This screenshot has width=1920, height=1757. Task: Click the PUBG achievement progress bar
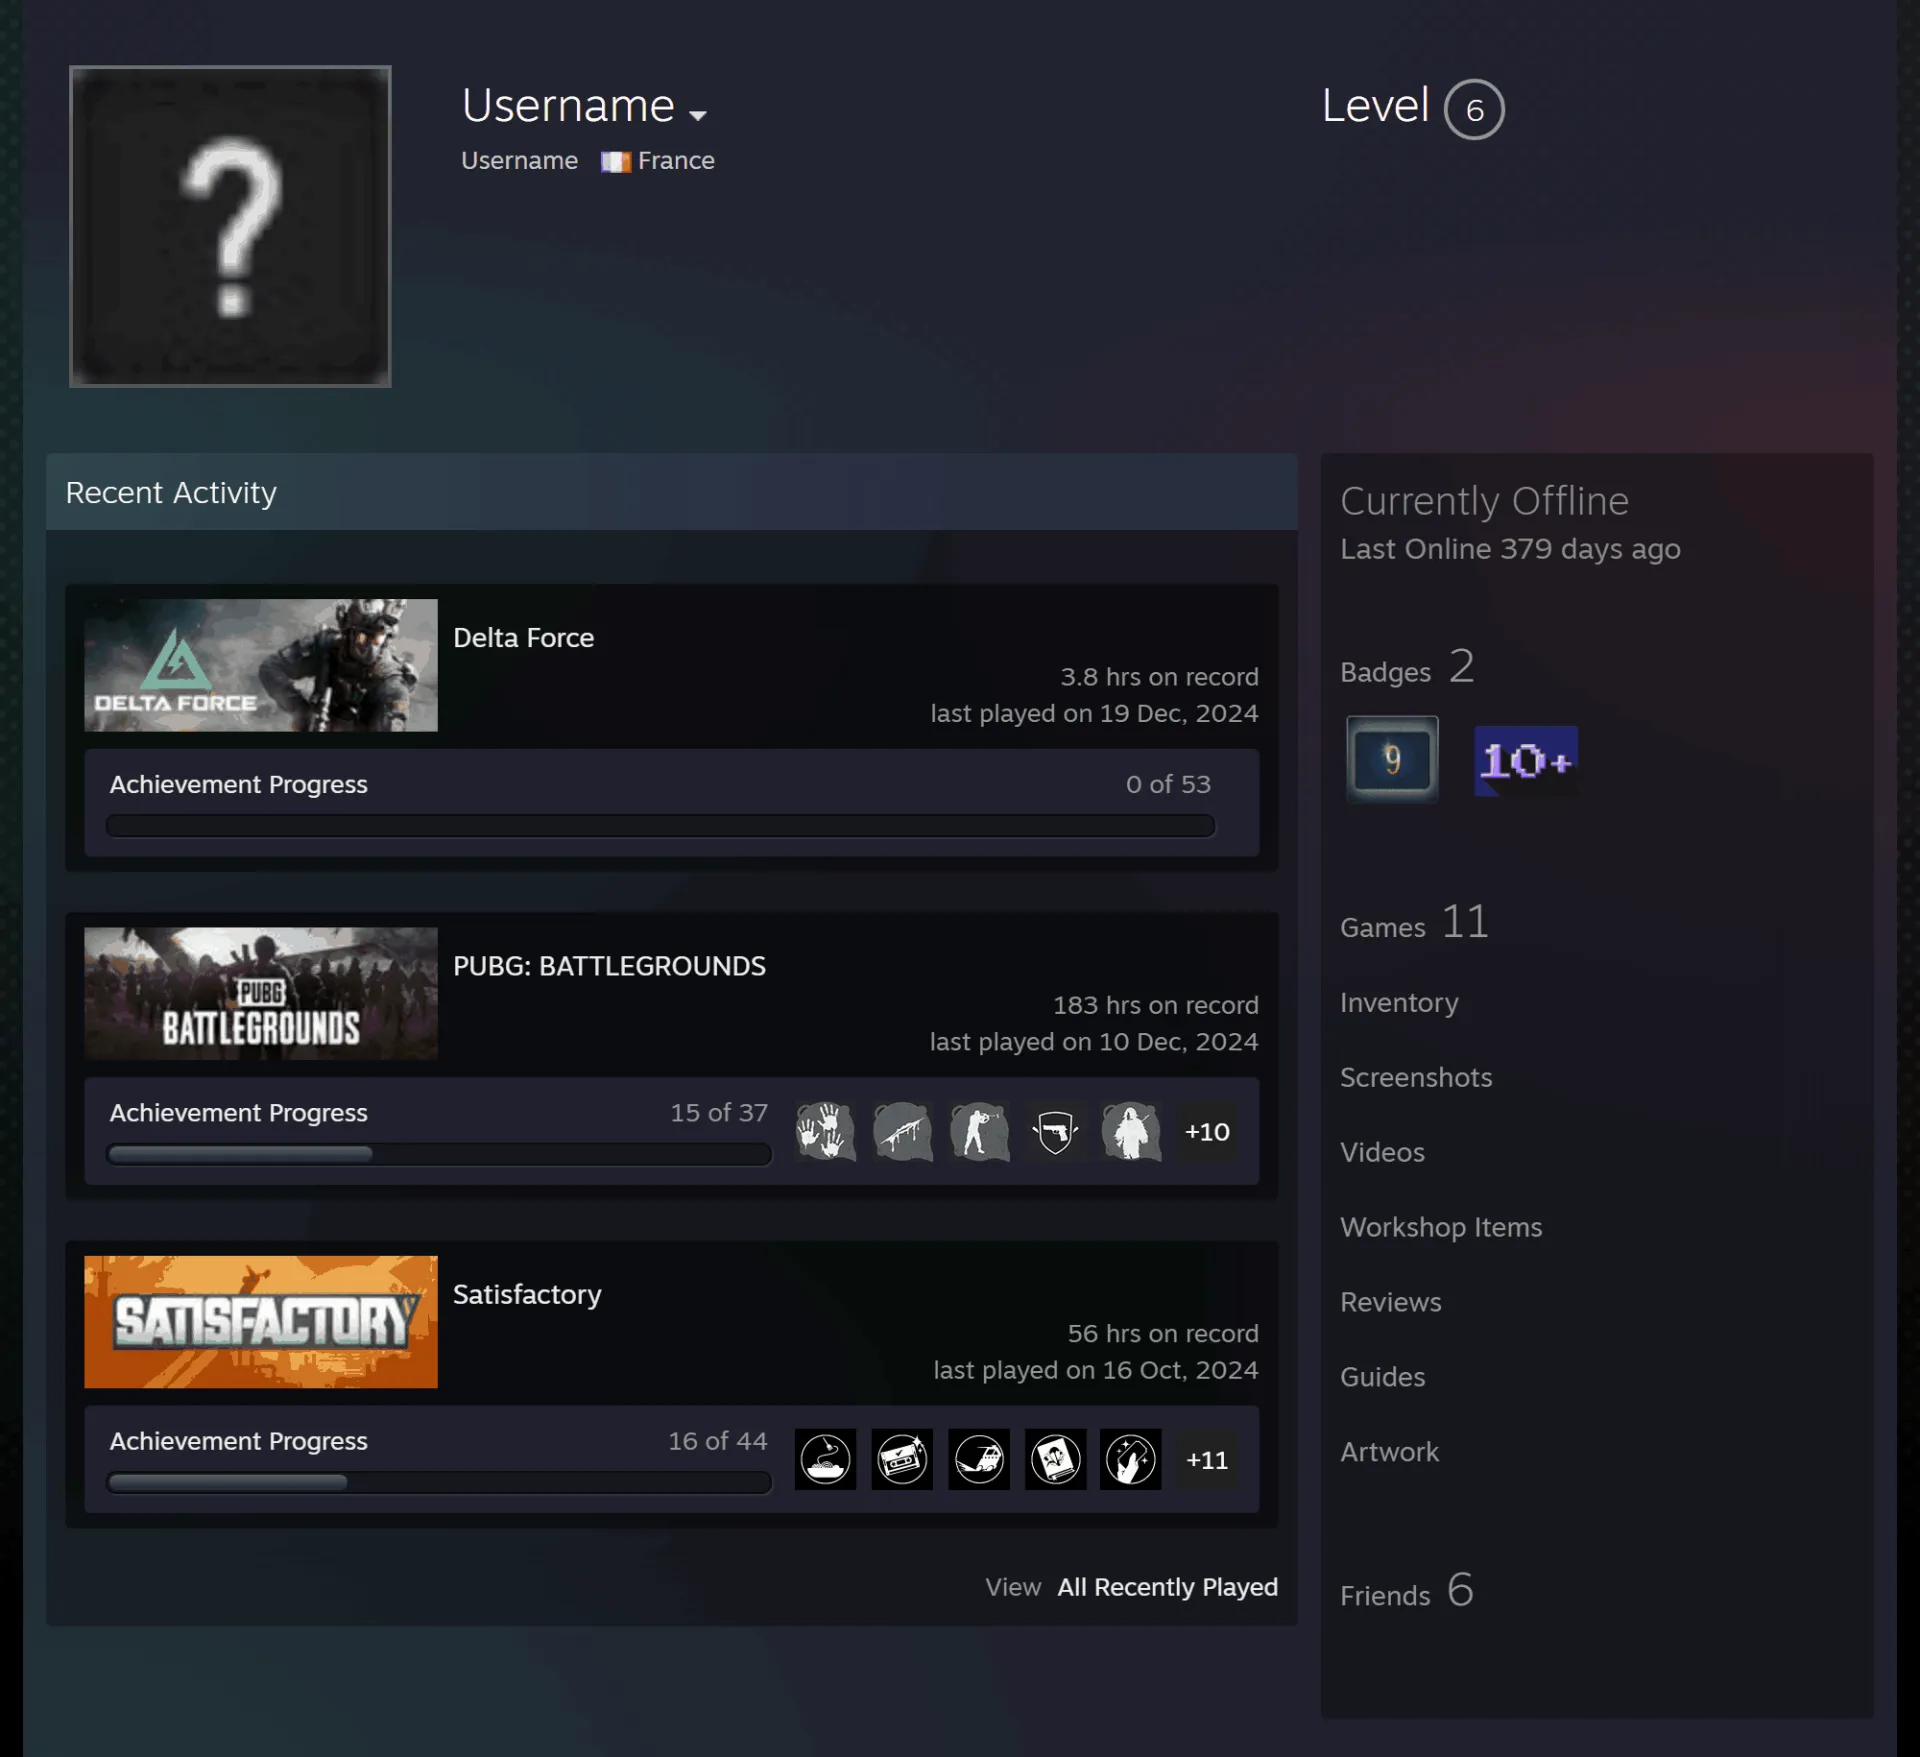(x=439, y=1154)
